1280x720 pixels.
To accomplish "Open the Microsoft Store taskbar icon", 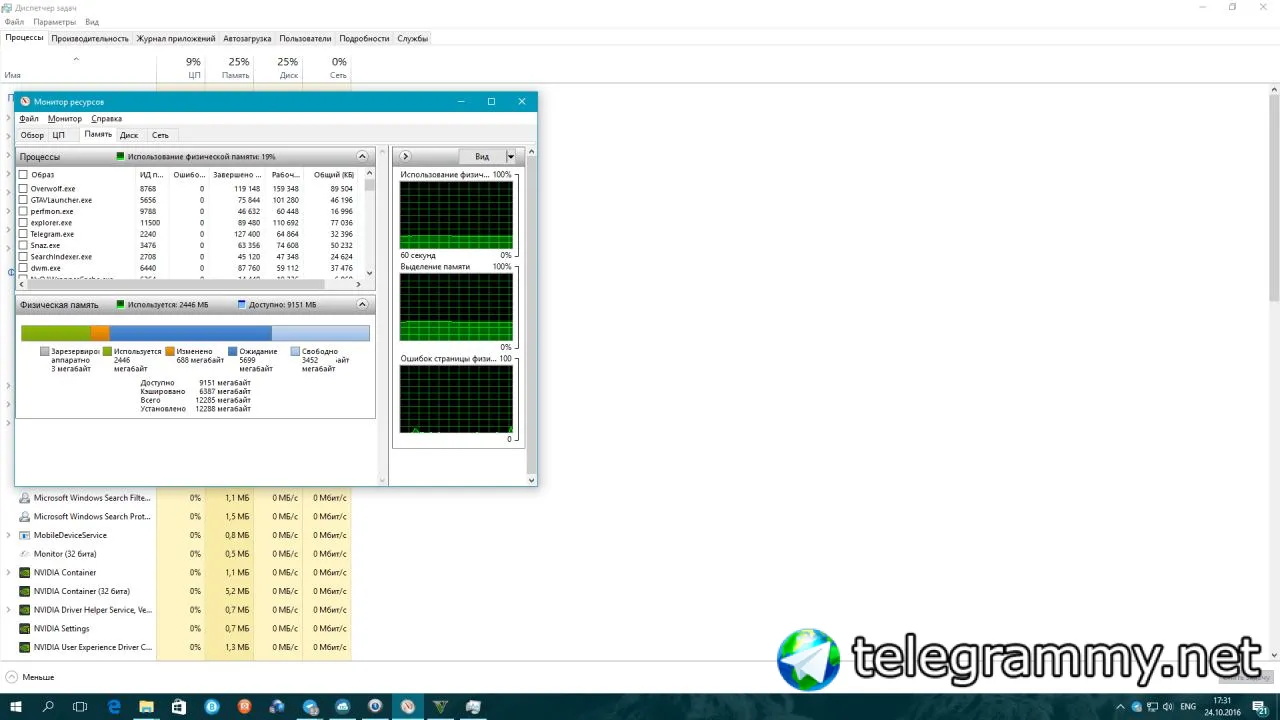I will coord(179,707).
